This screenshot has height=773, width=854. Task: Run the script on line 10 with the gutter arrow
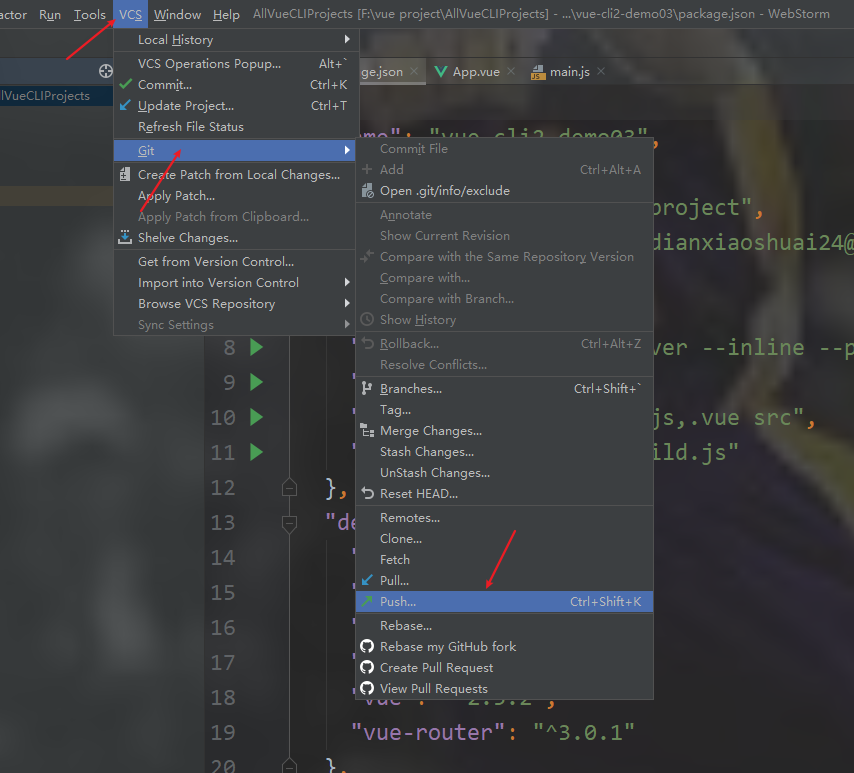pyautogui.click(x=256, y=417)
